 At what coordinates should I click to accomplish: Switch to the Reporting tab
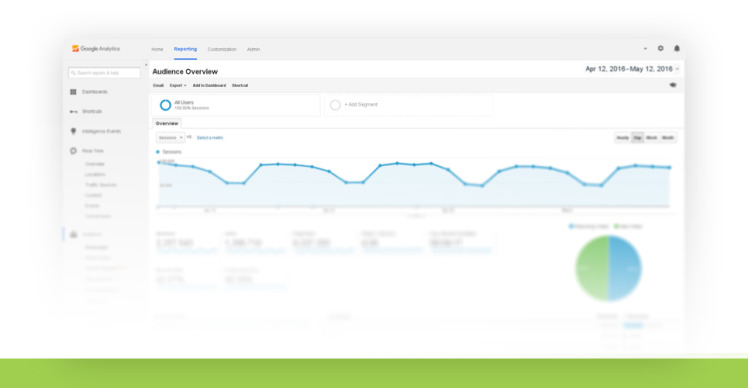(185, 49)
